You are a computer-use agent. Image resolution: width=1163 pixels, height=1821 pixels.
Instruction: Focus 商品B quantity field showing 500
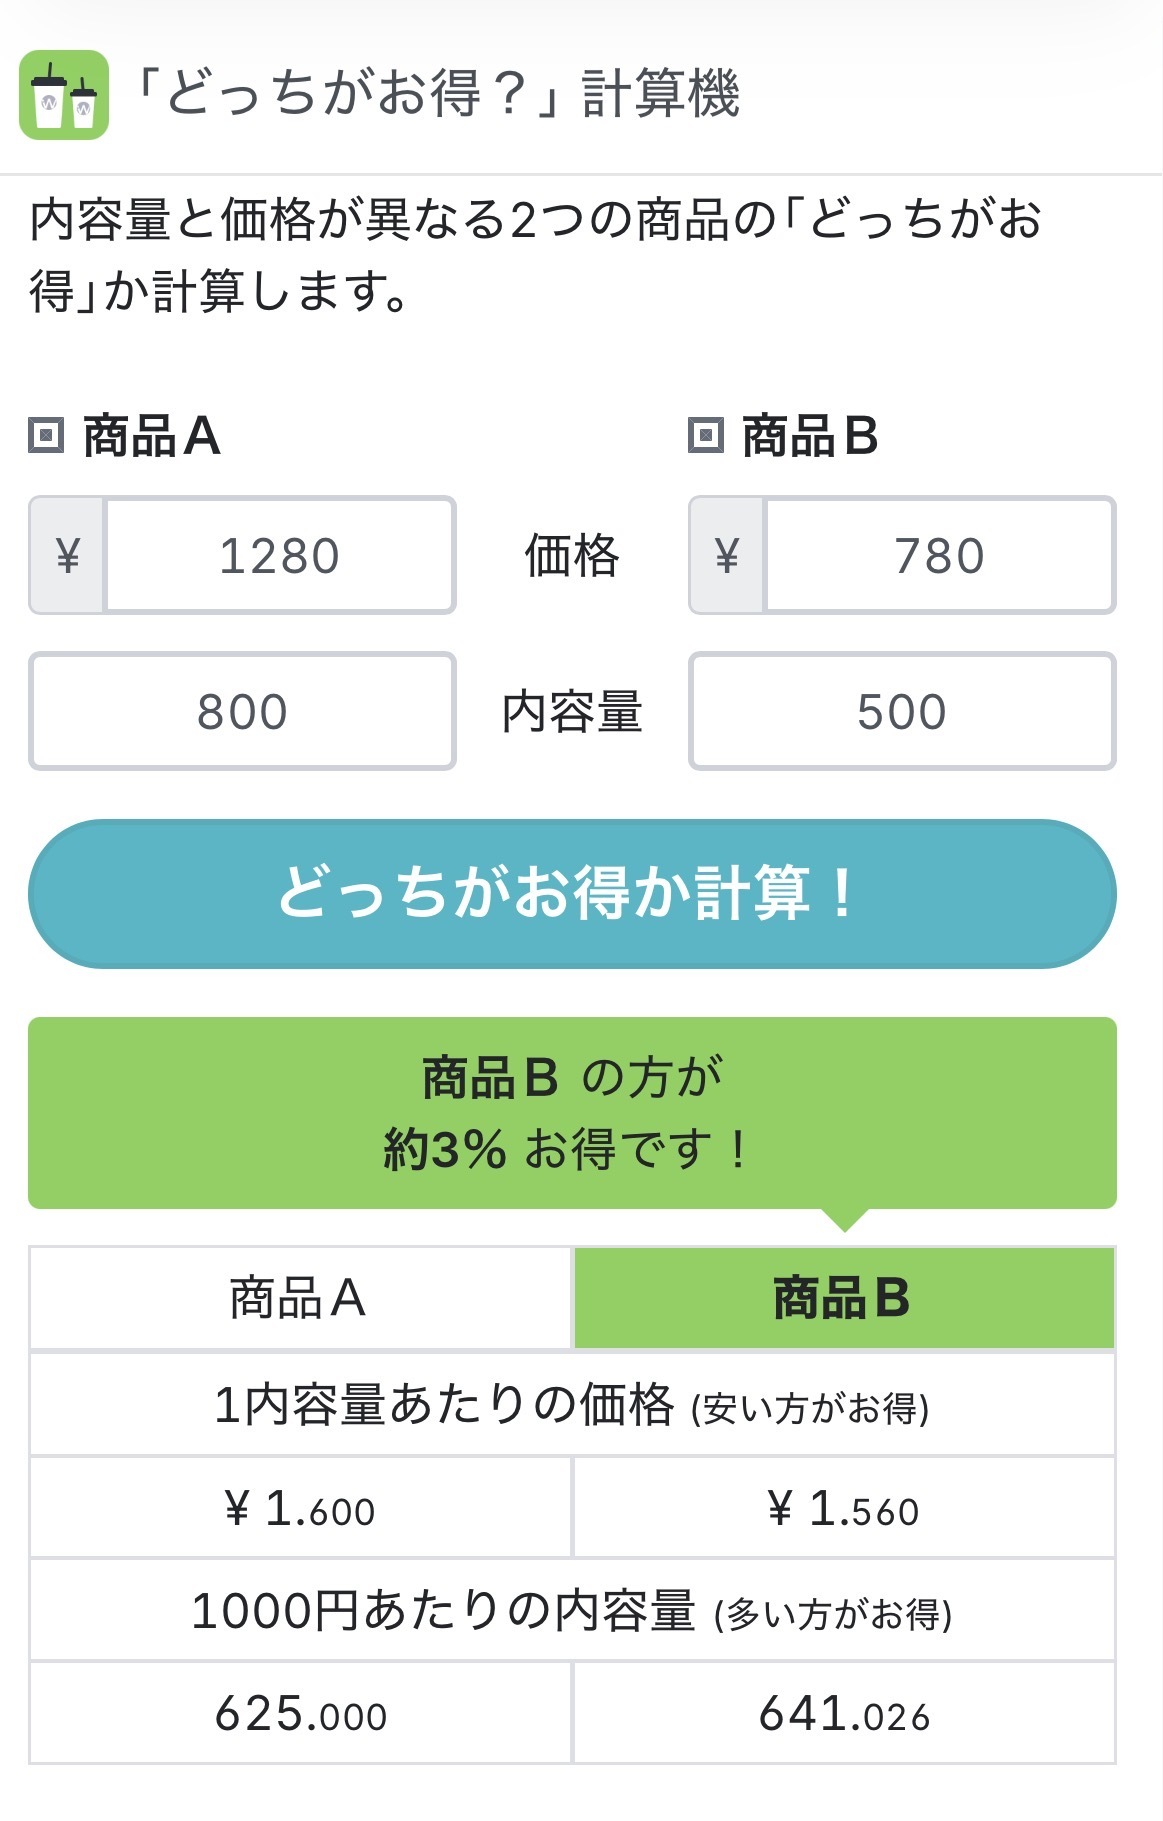point(902,711)
